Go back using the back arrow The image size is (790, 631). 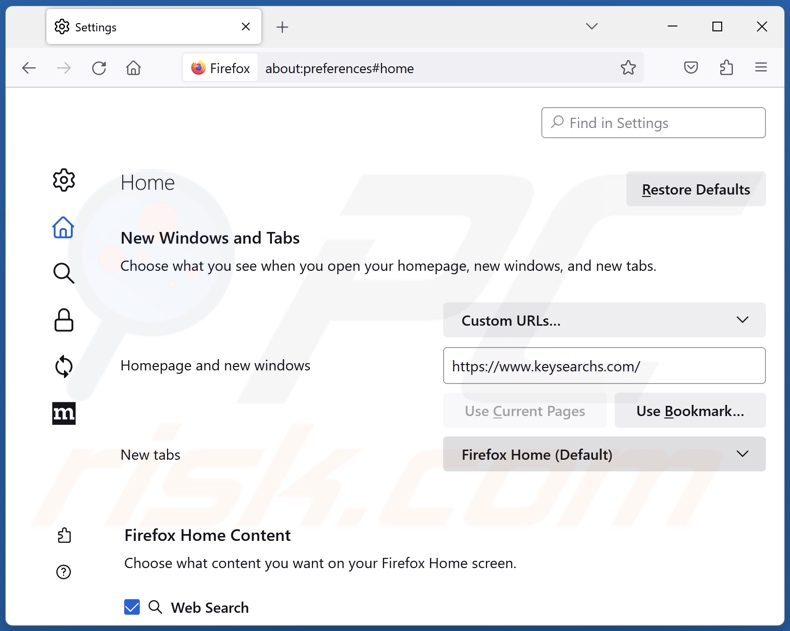click(29, 68)
